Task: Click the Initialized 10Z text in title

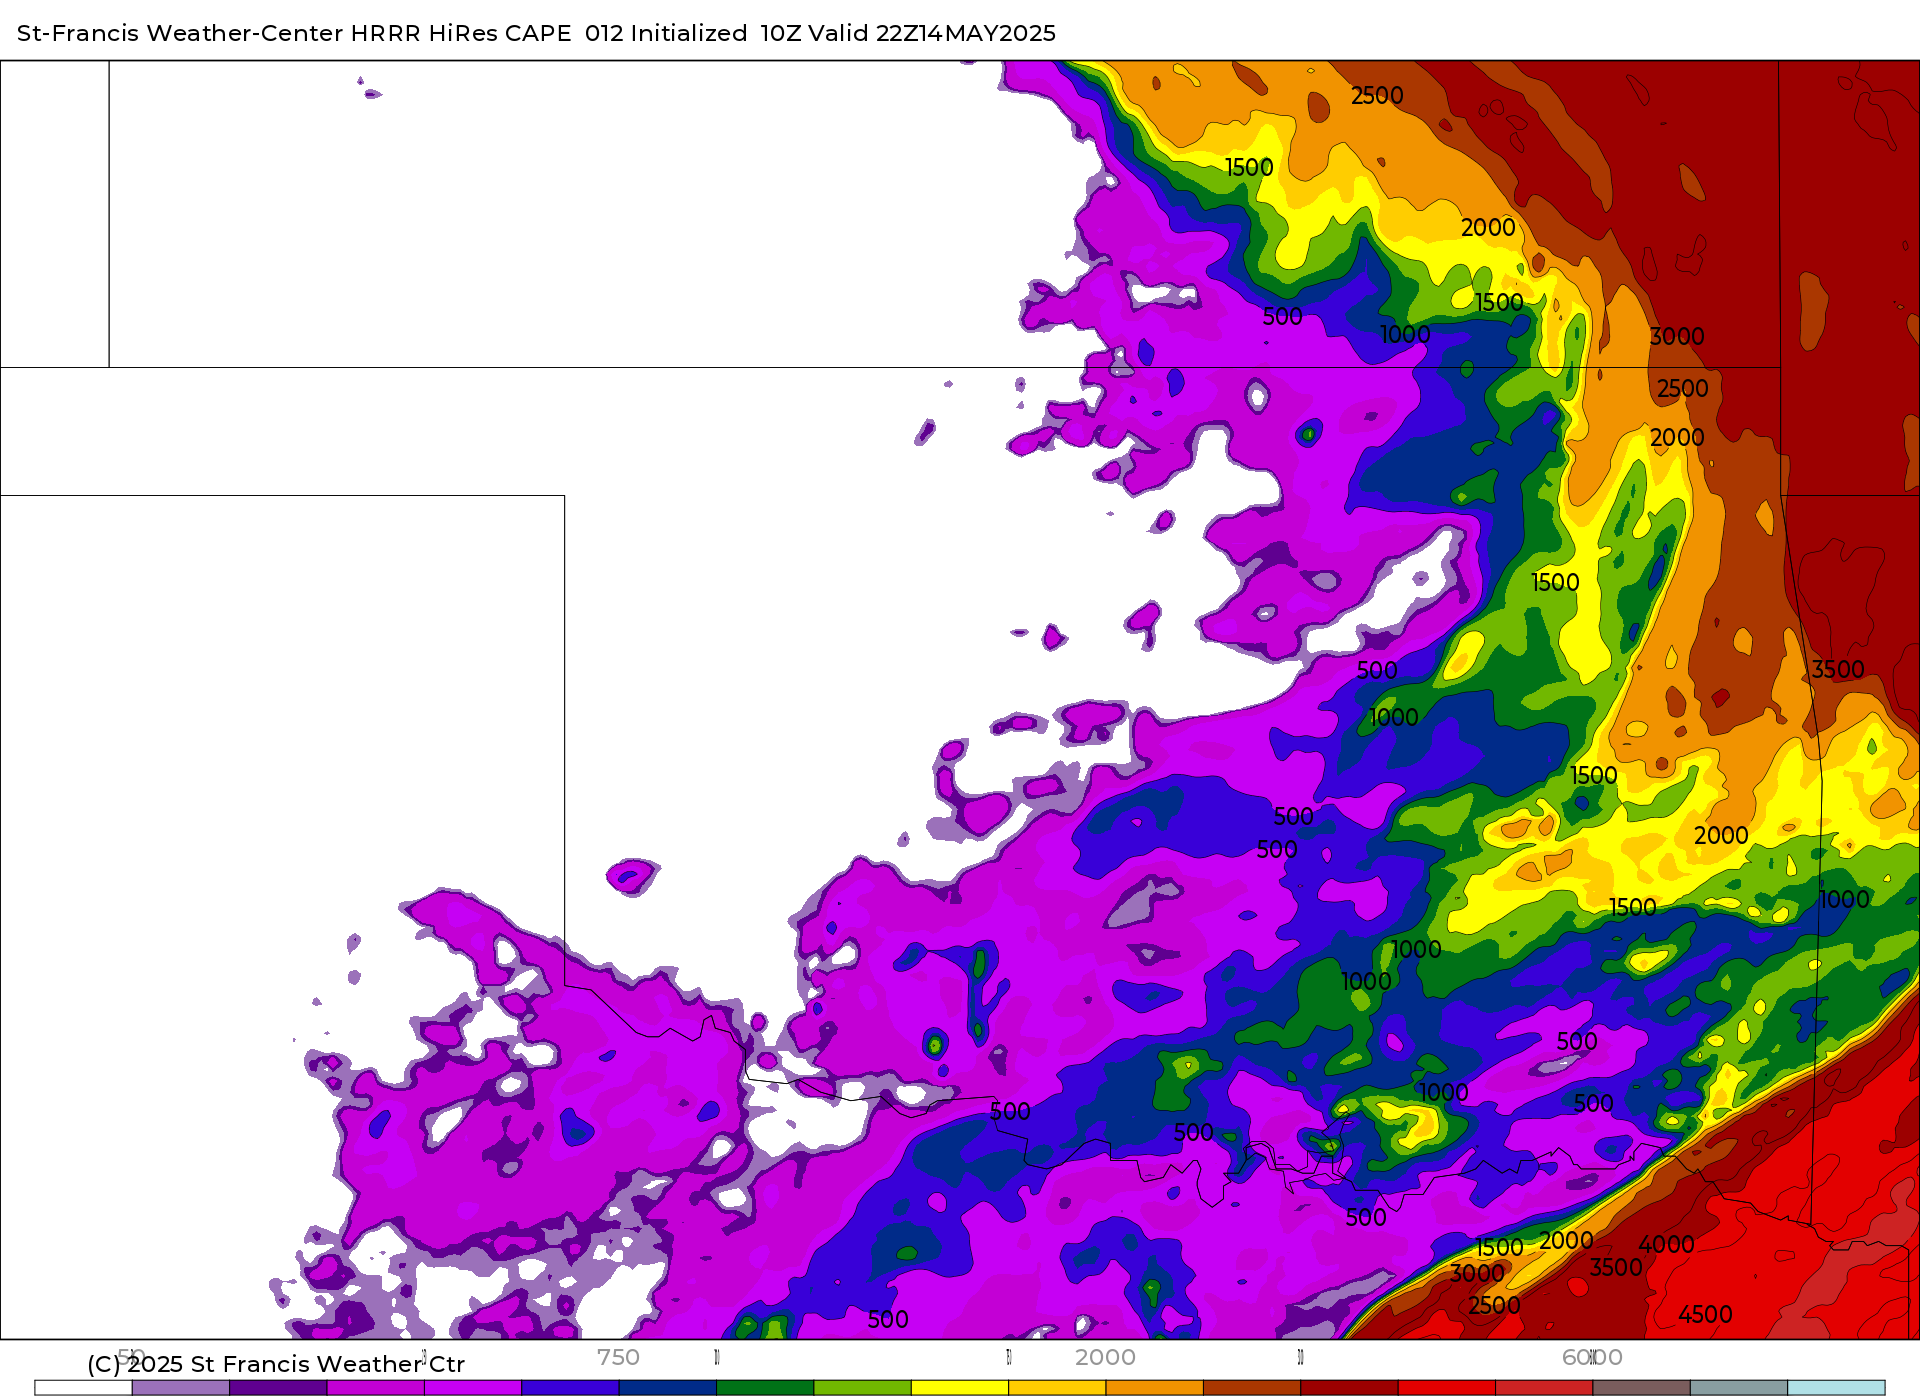Action: [x=714, y=33]
